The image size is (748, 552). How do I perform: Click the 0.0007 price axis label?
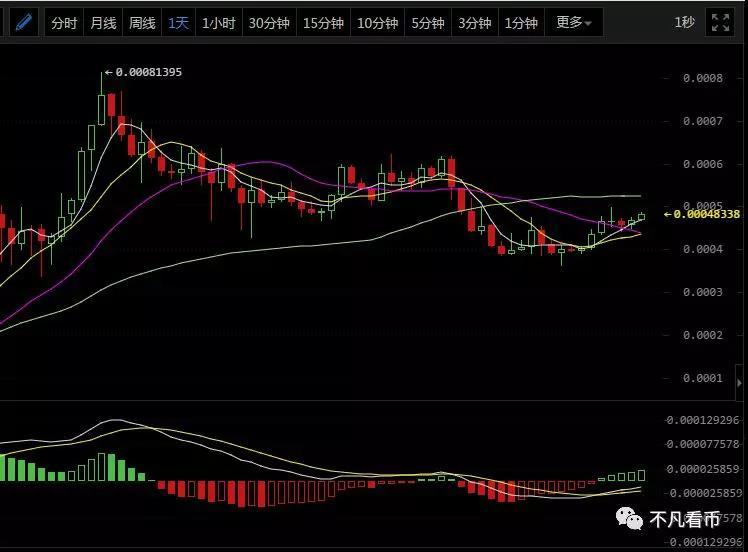click(x=703, y=121)
